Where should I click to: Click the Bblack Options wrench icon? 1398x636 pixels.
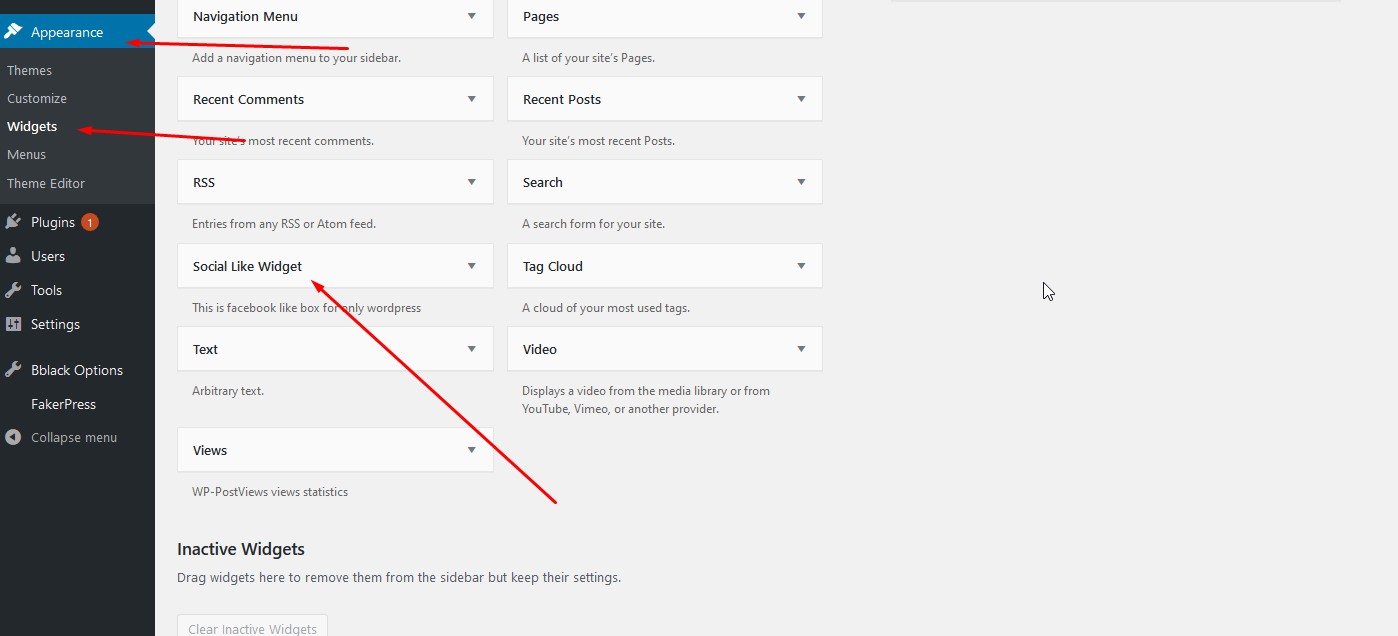13,370
